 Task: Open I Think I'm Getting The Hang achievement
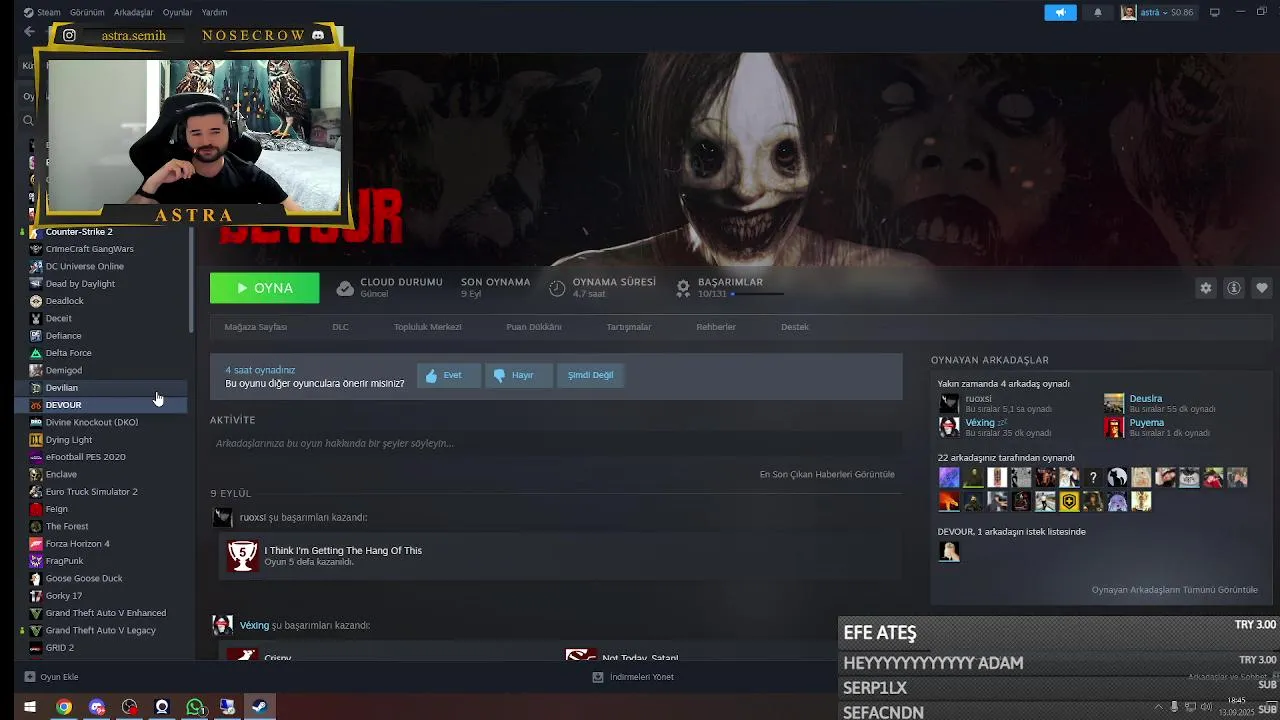point(343,551)
